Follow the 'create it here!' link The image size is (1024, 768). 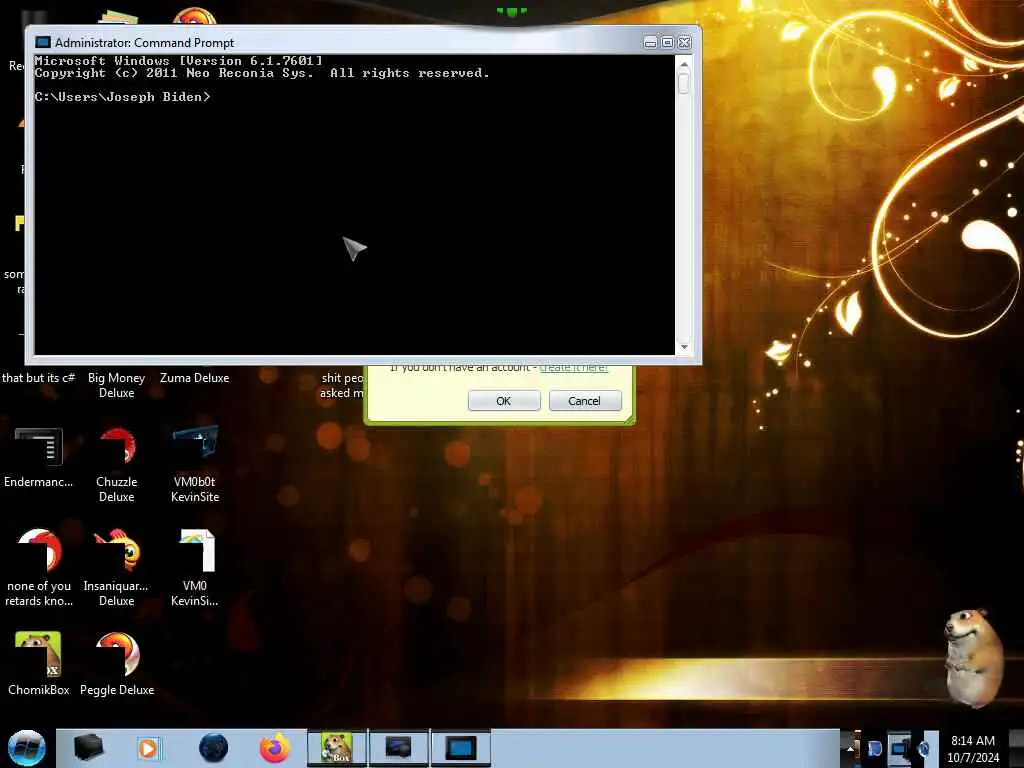573,368
